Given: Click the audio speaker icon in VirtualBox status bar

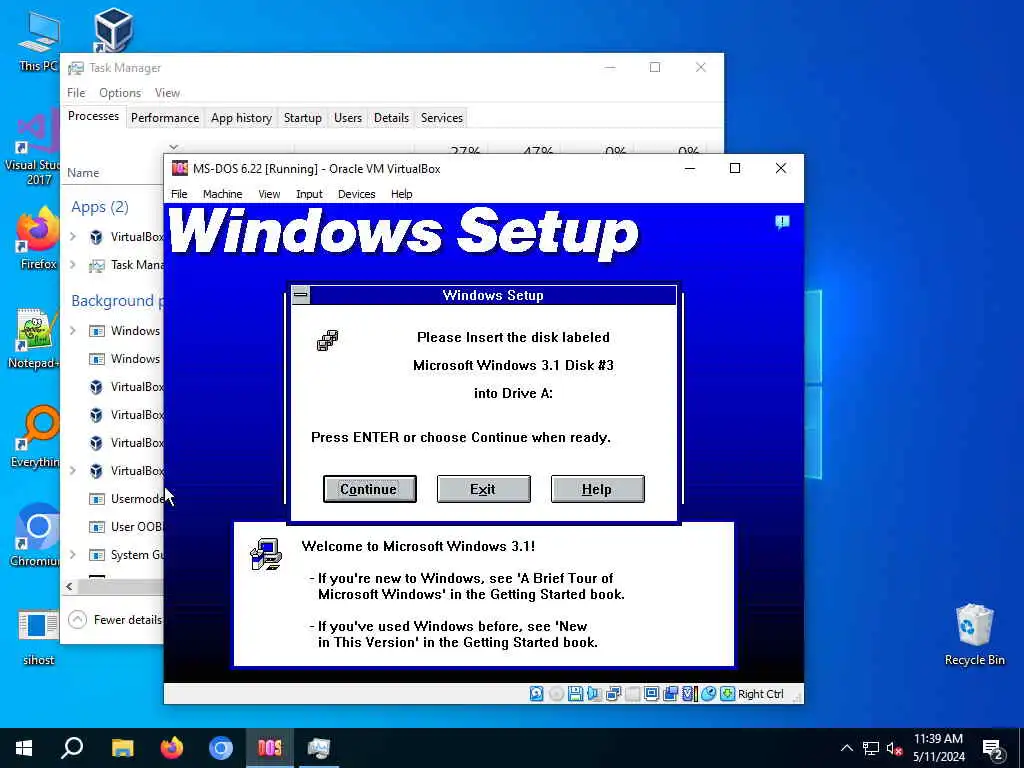Looking at the screenshot, I should [x=594, y=694].
